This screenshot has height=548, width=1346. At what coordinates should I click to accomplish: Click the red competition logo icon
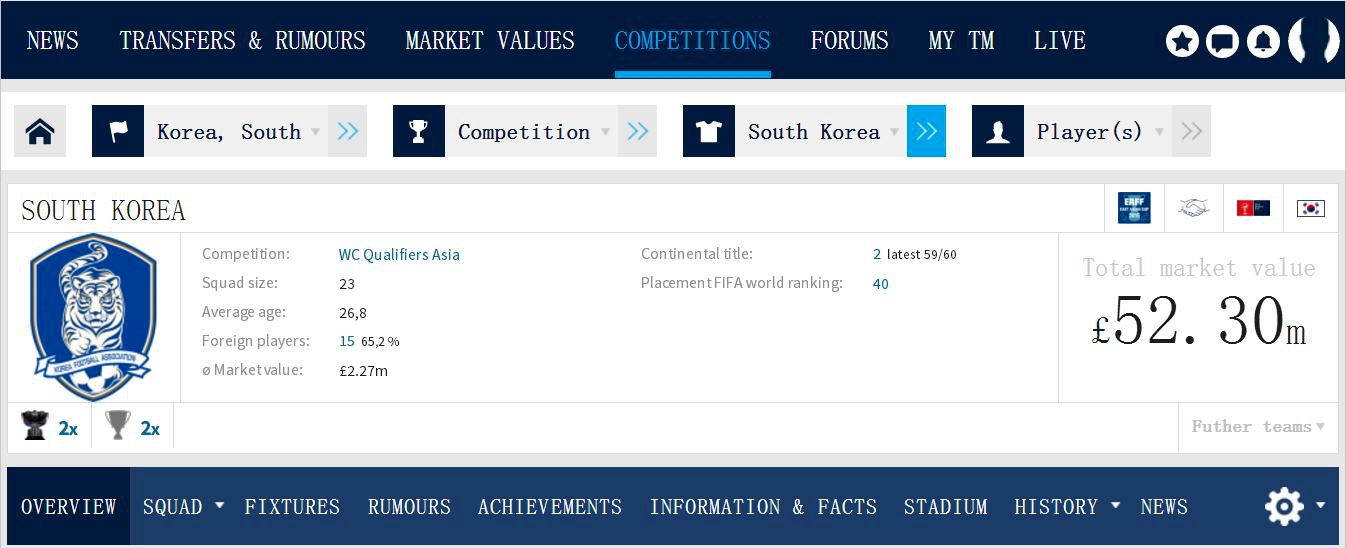point(1253,208)
